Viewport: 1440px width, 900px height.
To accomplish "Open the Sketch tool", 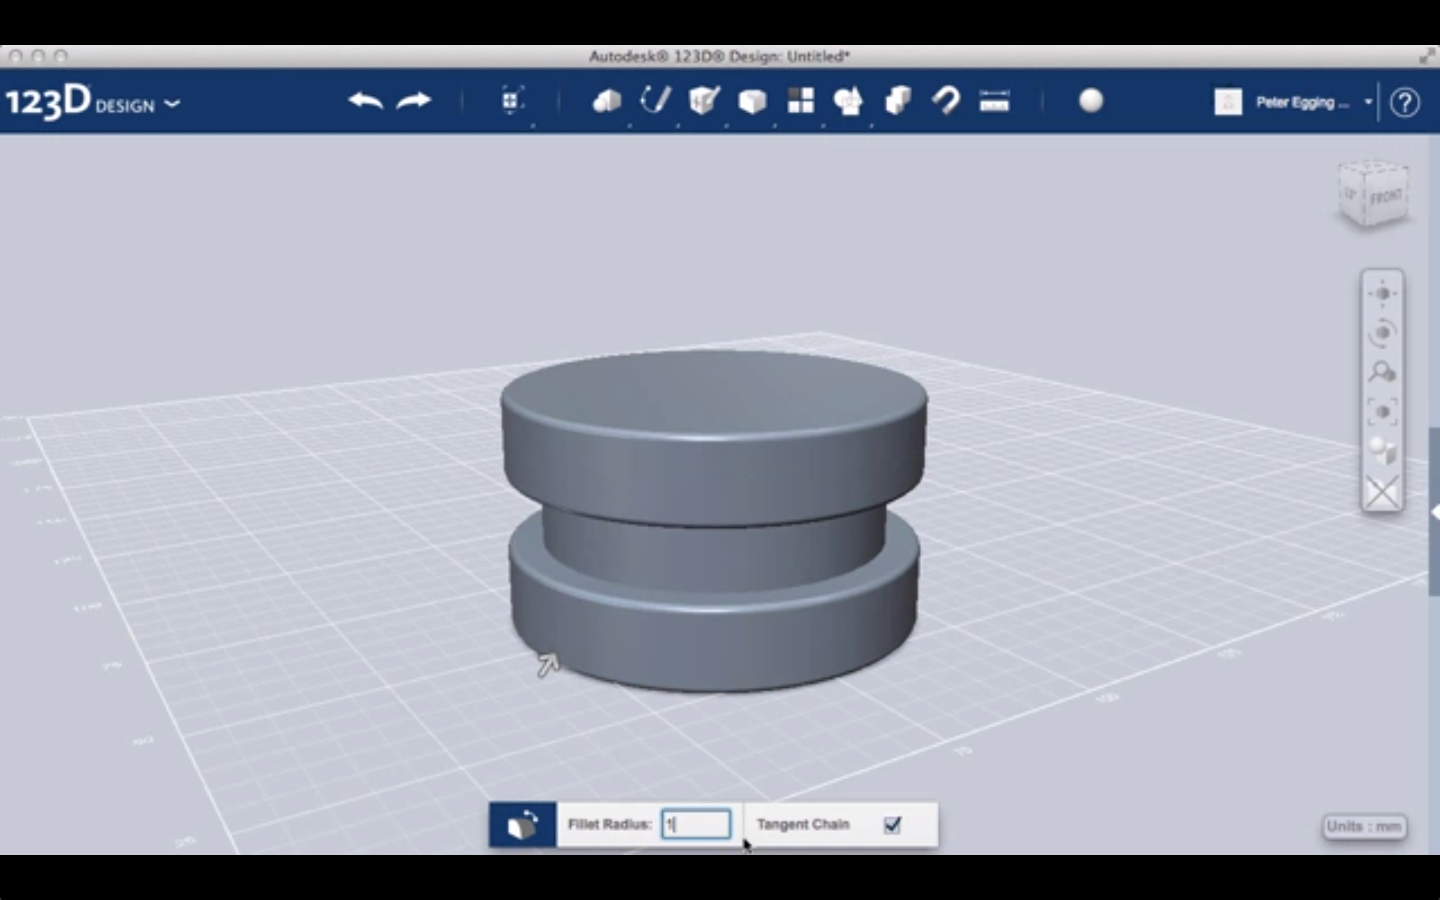I will click(655, 100).
